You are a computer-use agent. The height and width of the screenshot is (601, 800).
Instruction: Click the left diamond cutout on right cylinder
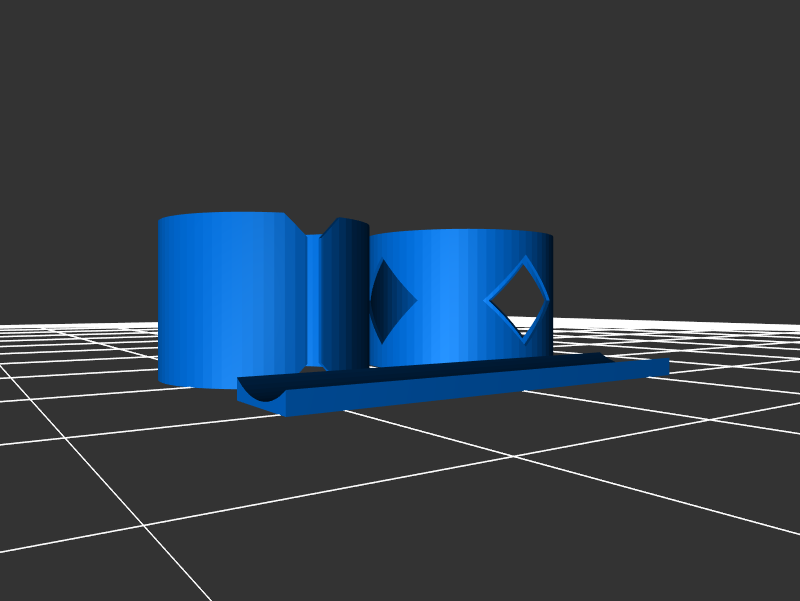(390, 299)
